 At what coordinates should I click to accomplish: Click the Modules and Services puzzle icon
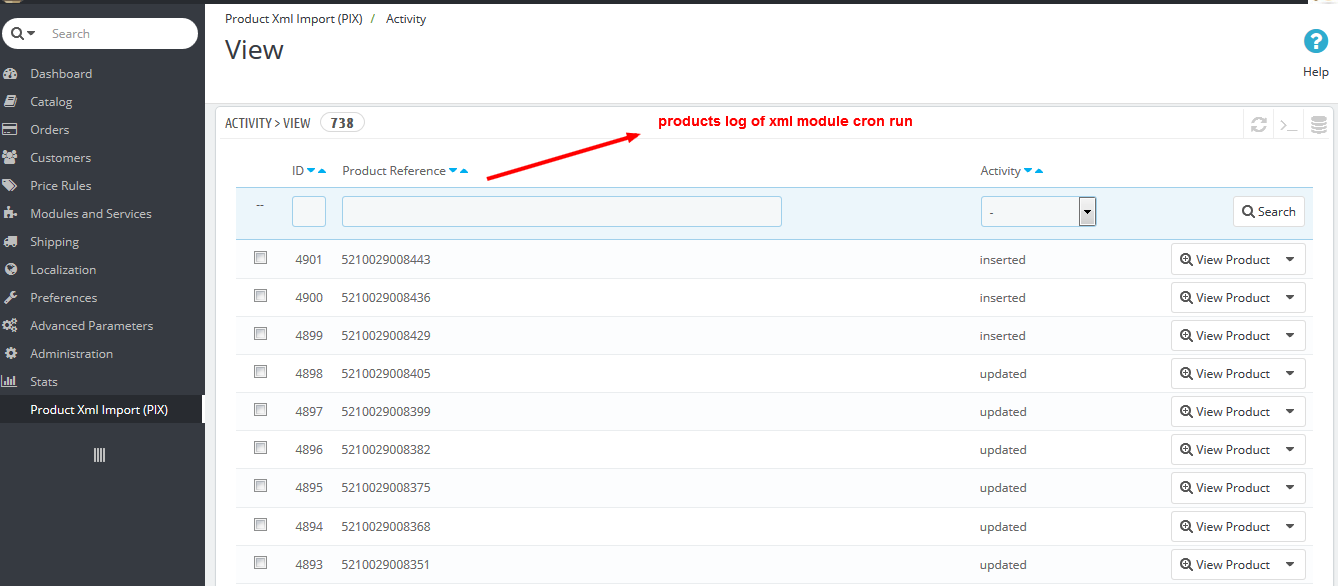point(10,214)
